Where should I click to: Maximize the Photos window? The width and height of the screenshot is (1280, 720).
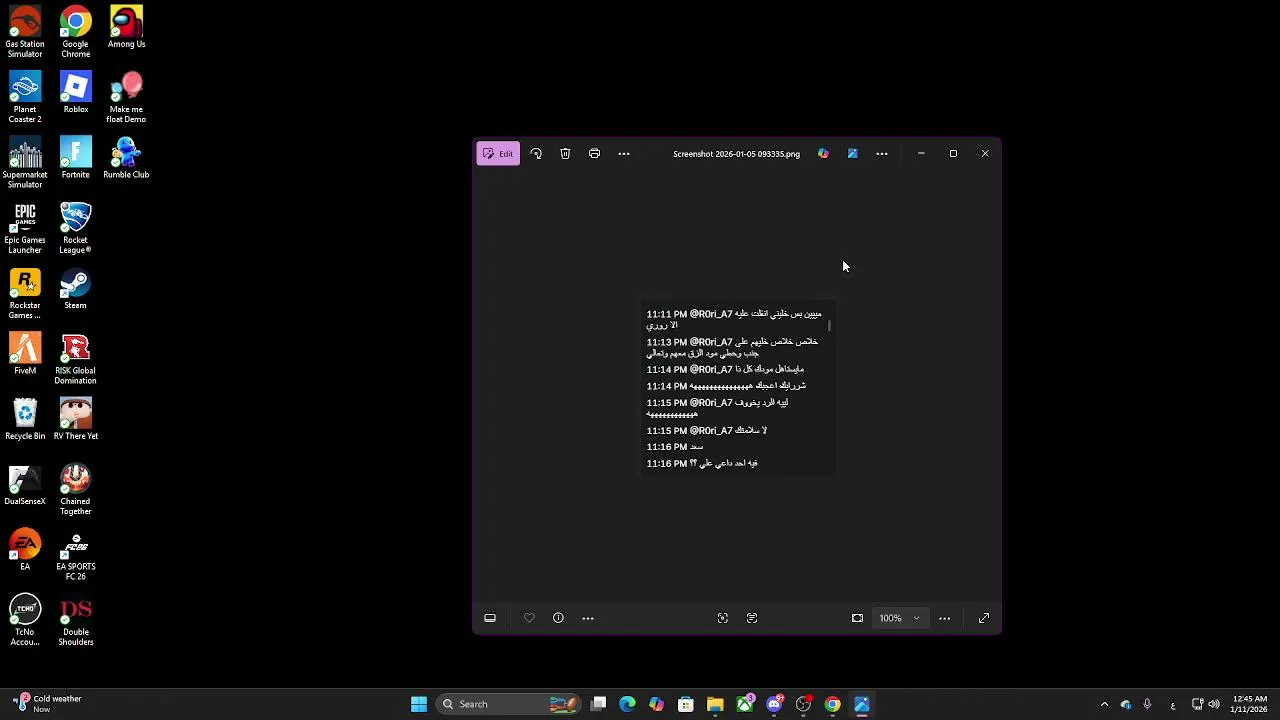coord(953,154)
